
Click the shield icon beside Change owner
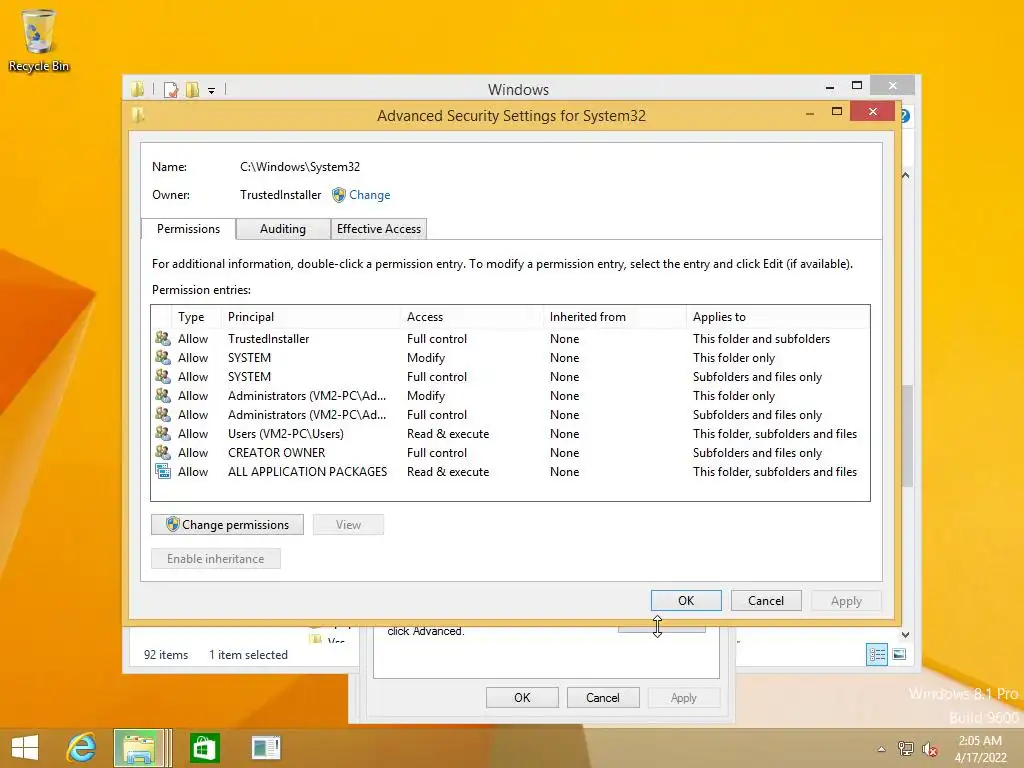pos(338,195)
